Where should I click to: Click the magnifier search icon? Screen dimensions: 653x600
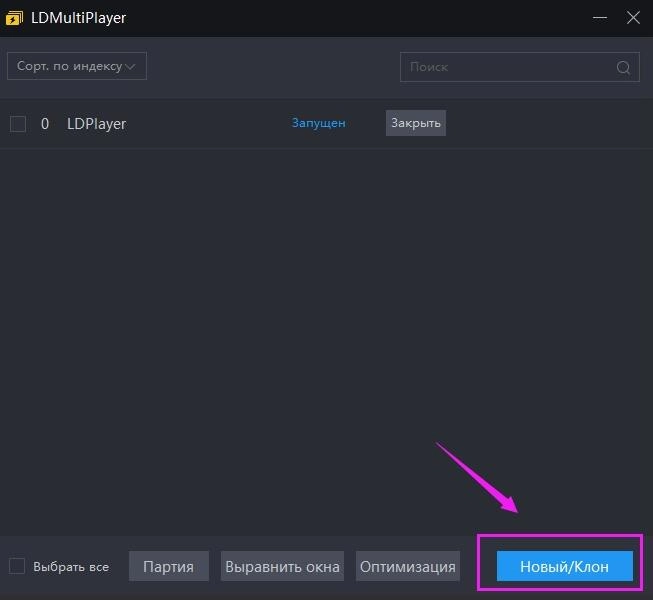tap(623, 68)
